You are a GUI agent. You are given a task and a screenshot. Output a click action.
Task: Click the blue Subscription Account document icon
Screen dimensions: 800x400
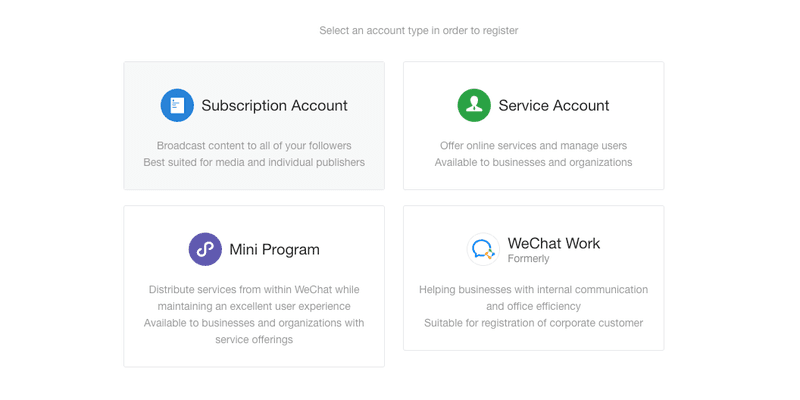click(177, 105)
